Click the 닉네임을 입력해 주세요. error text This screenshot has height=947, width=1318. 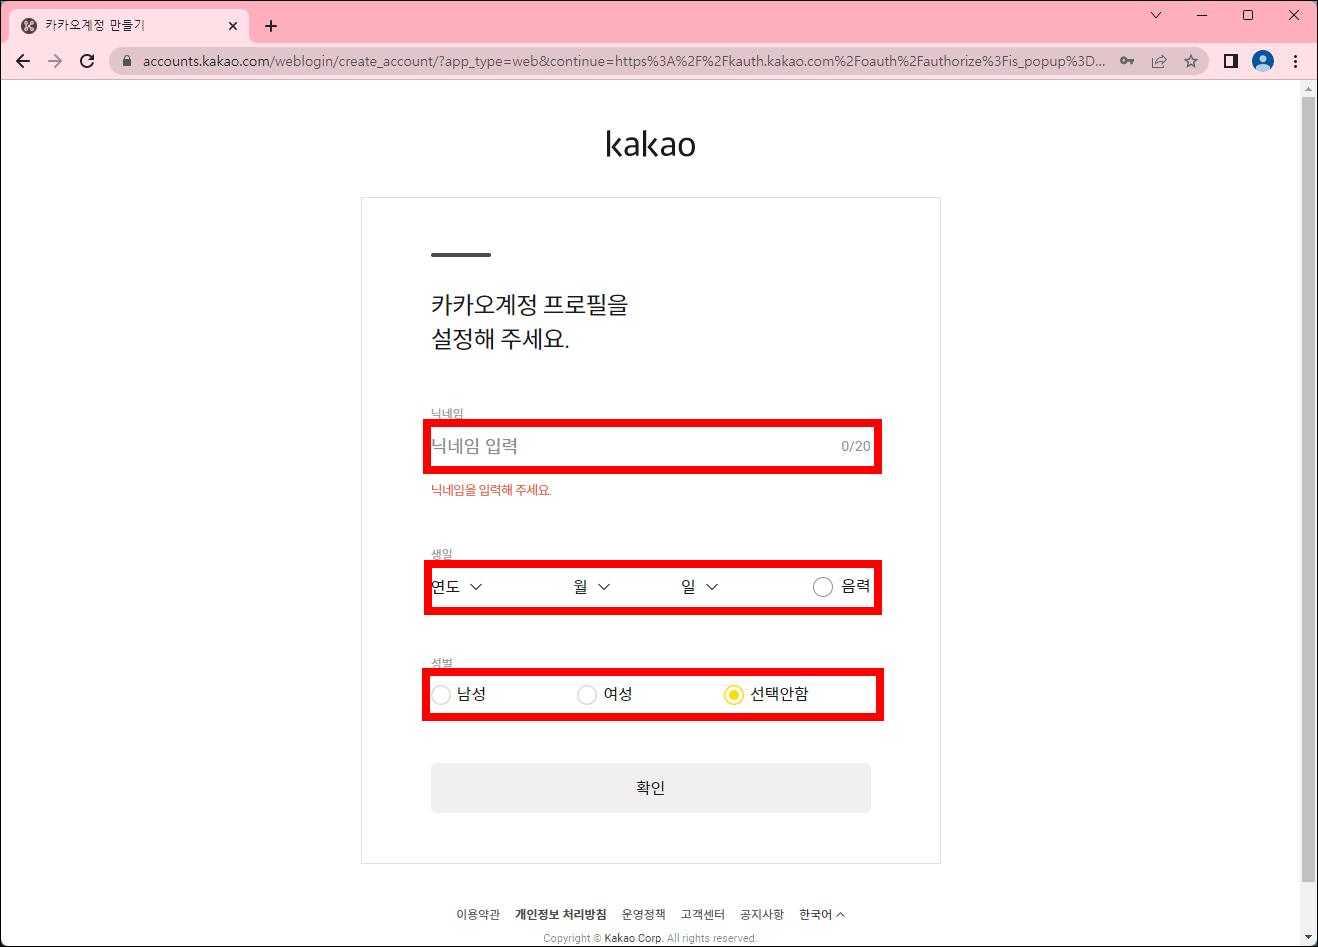pos(491,490)
